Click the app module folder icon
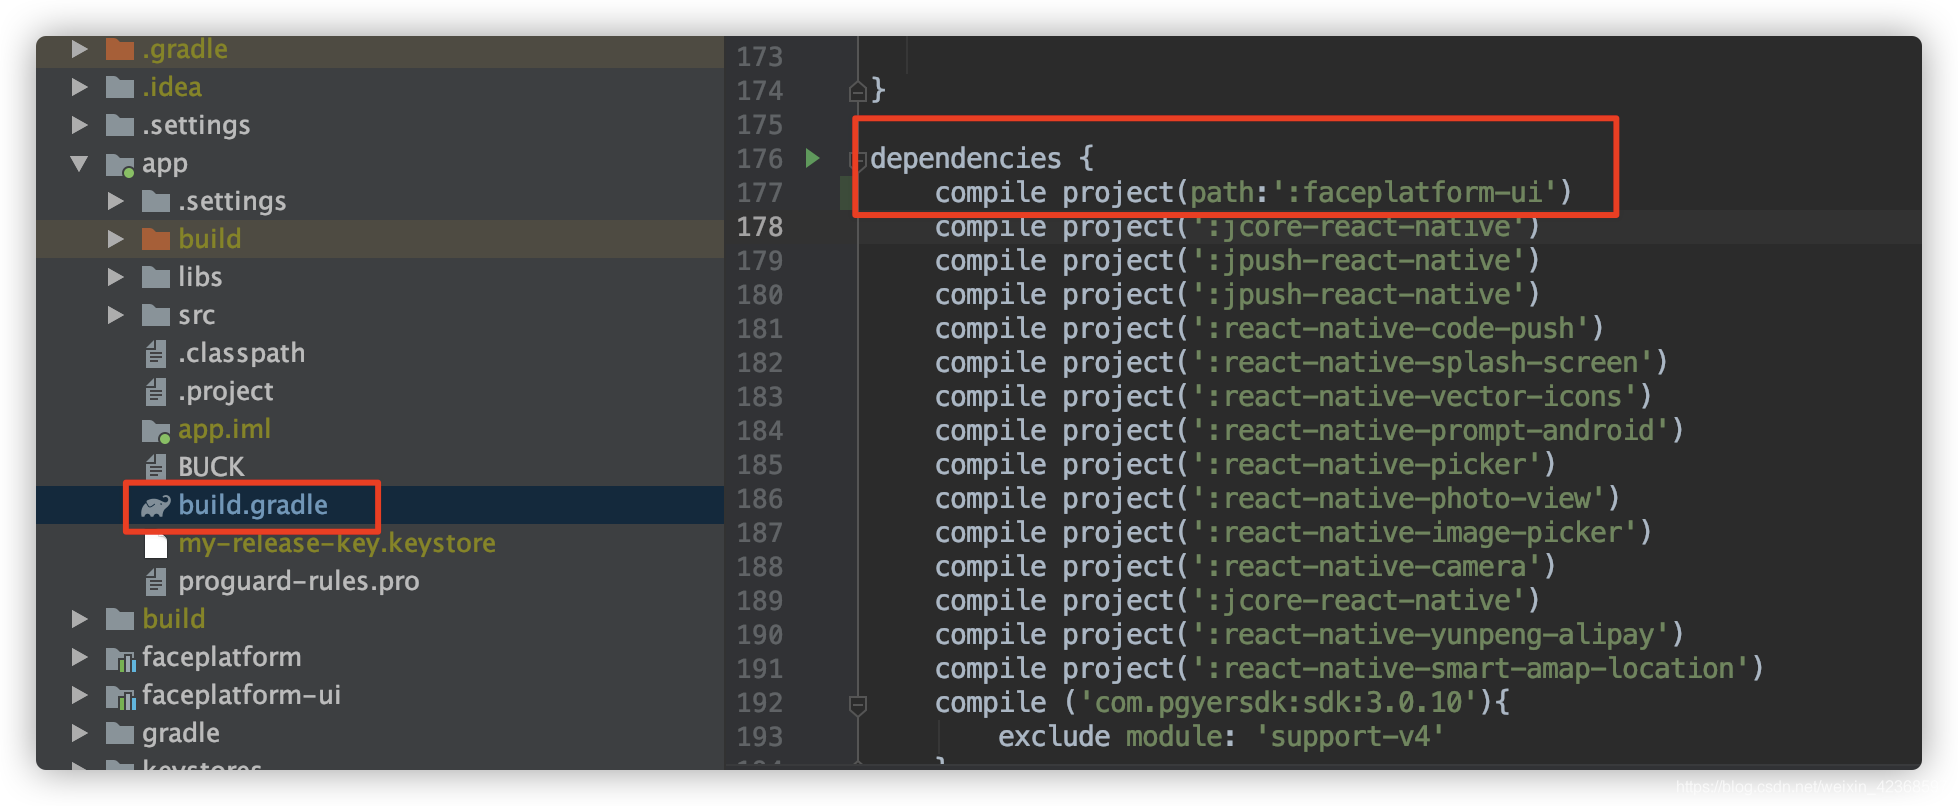 coord(120,164)
